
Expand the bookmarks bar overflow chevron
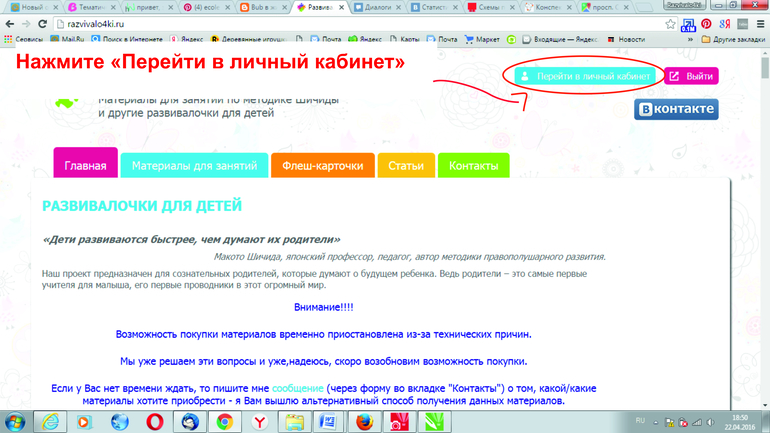[x=688, y=40]
